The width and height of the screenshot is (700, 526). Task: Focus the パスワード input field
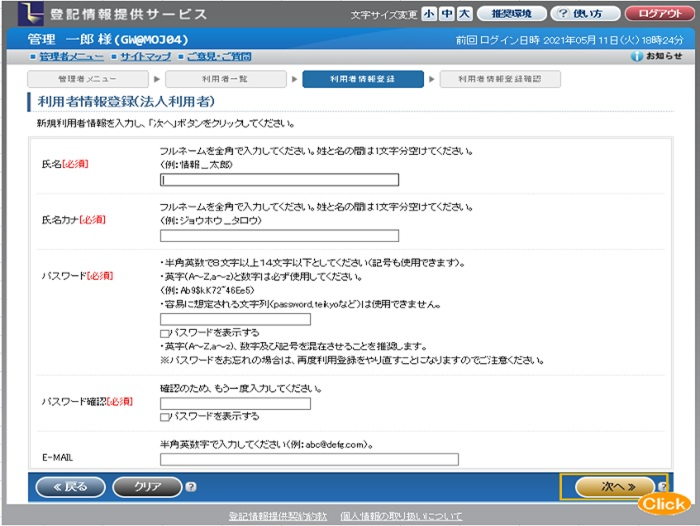(x=235, y=319)
